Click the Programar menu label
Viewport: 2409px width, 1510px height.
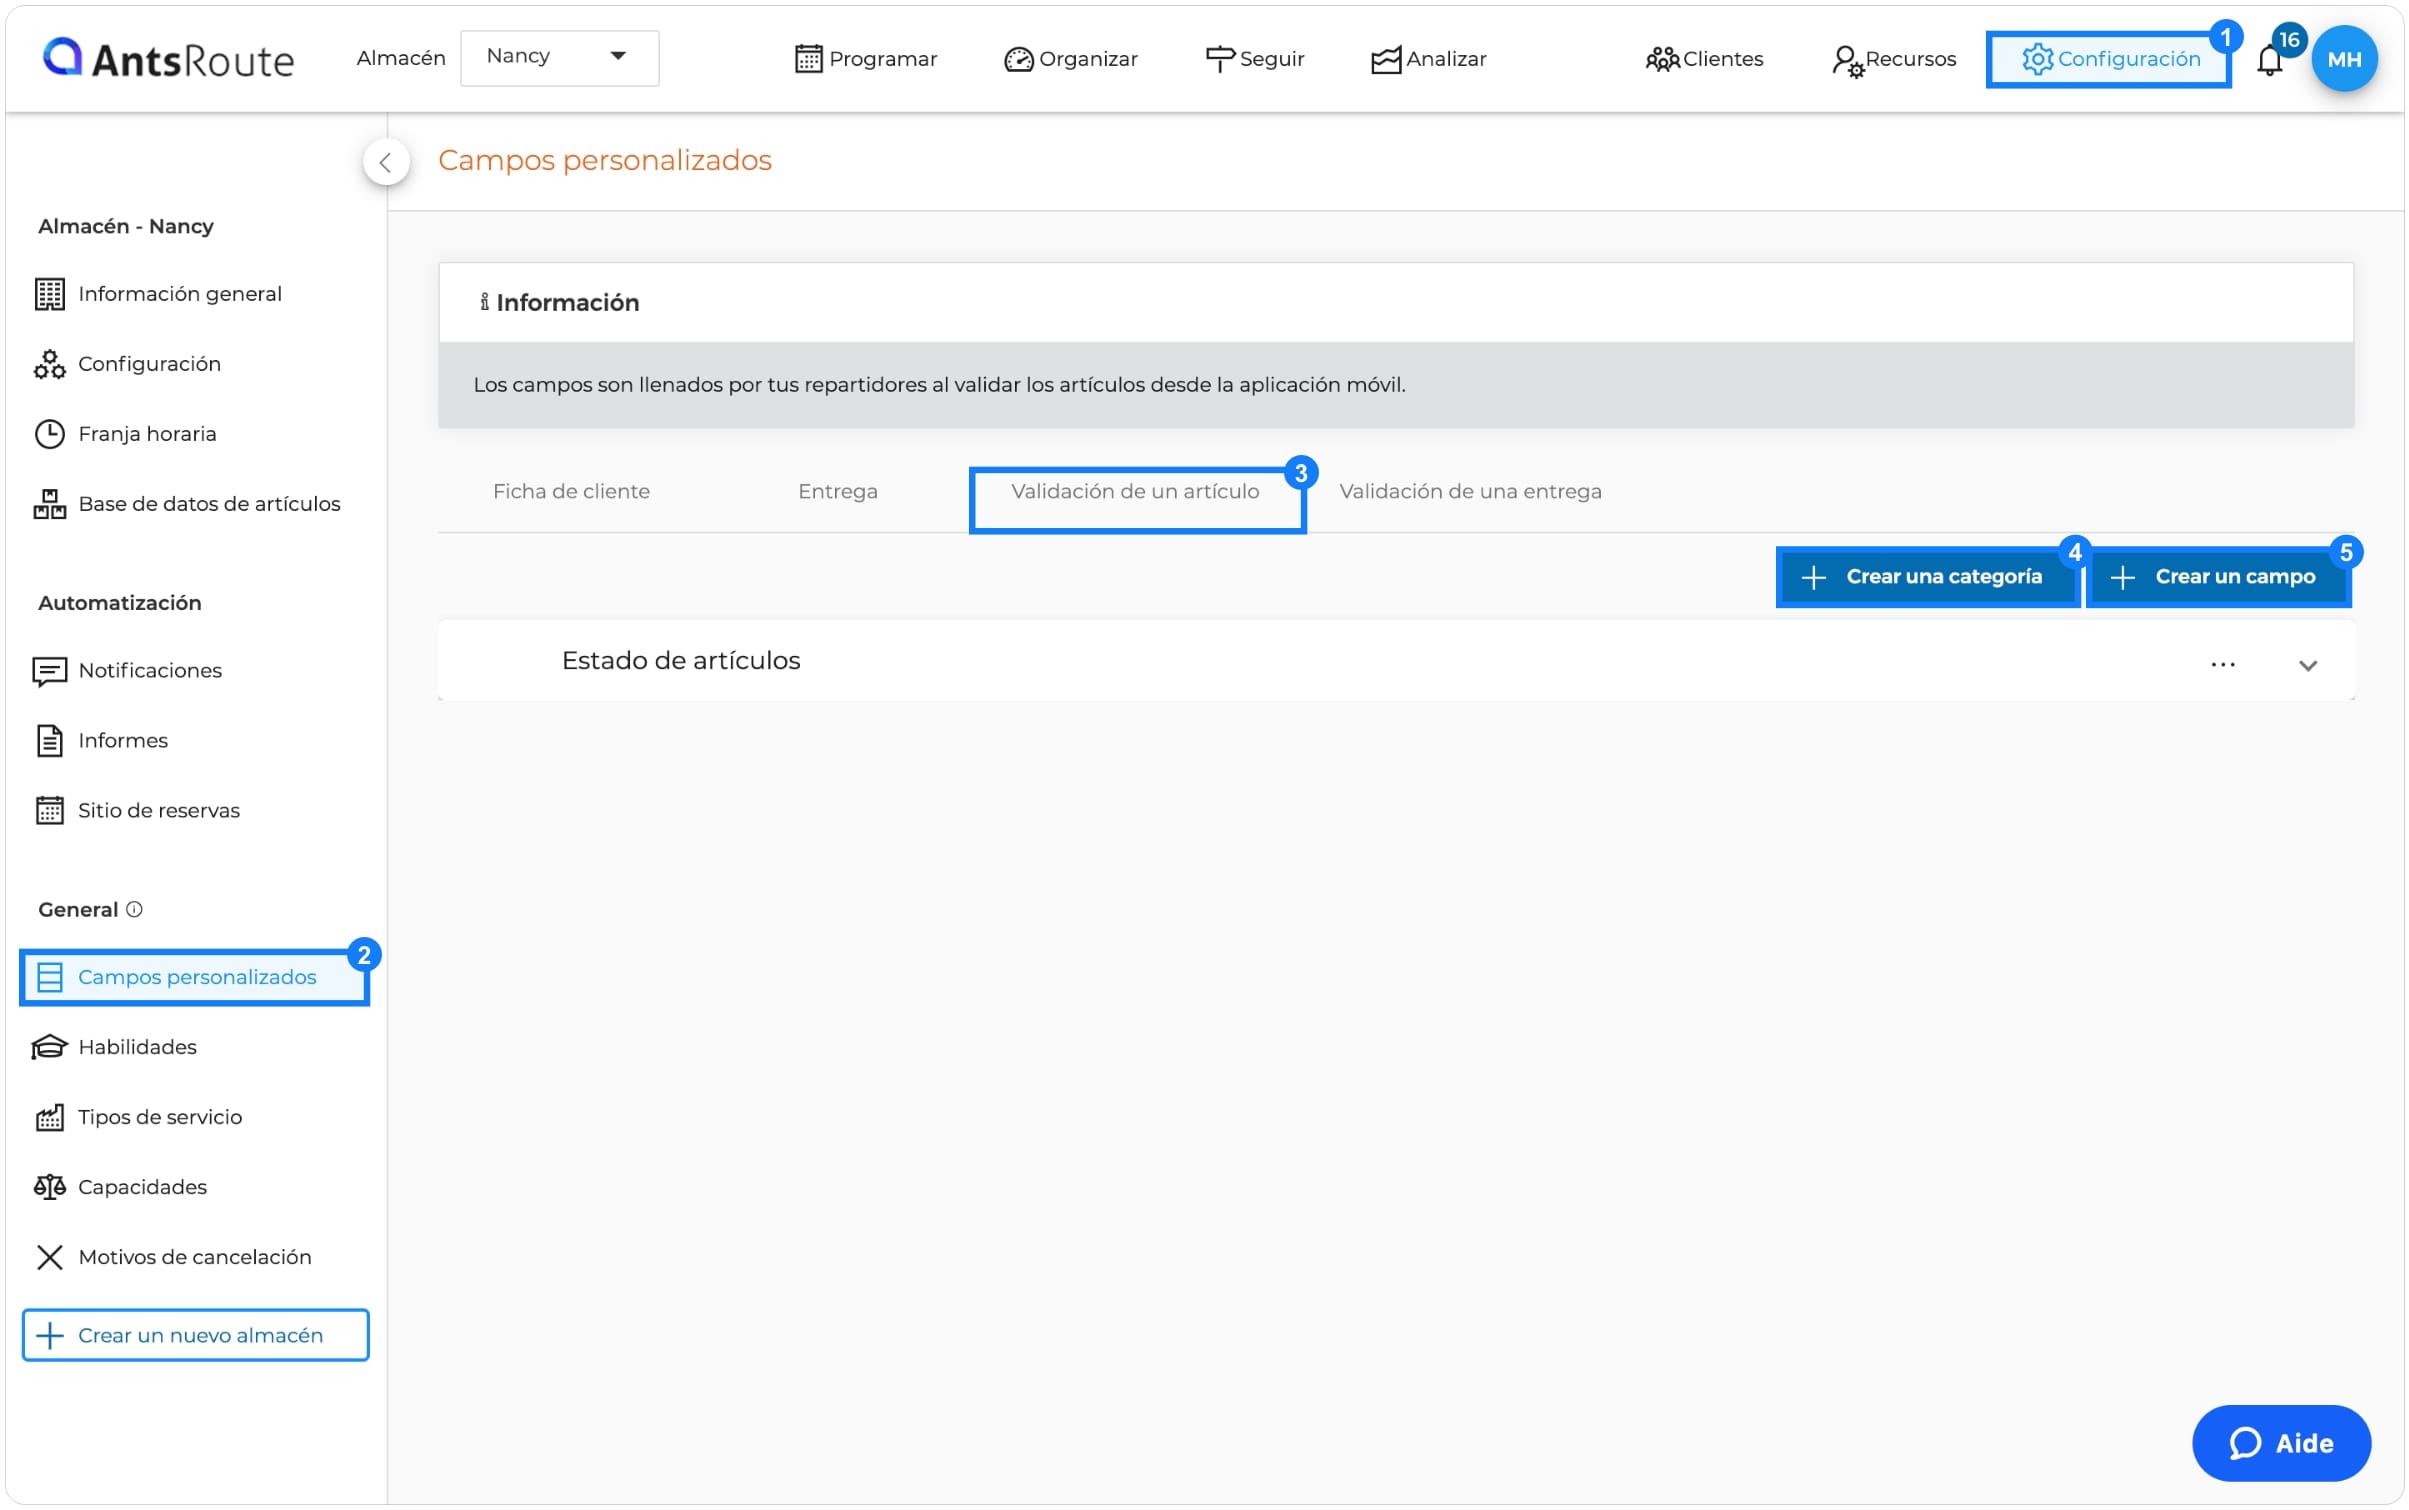pyautogui.click(x=883, y=59)
